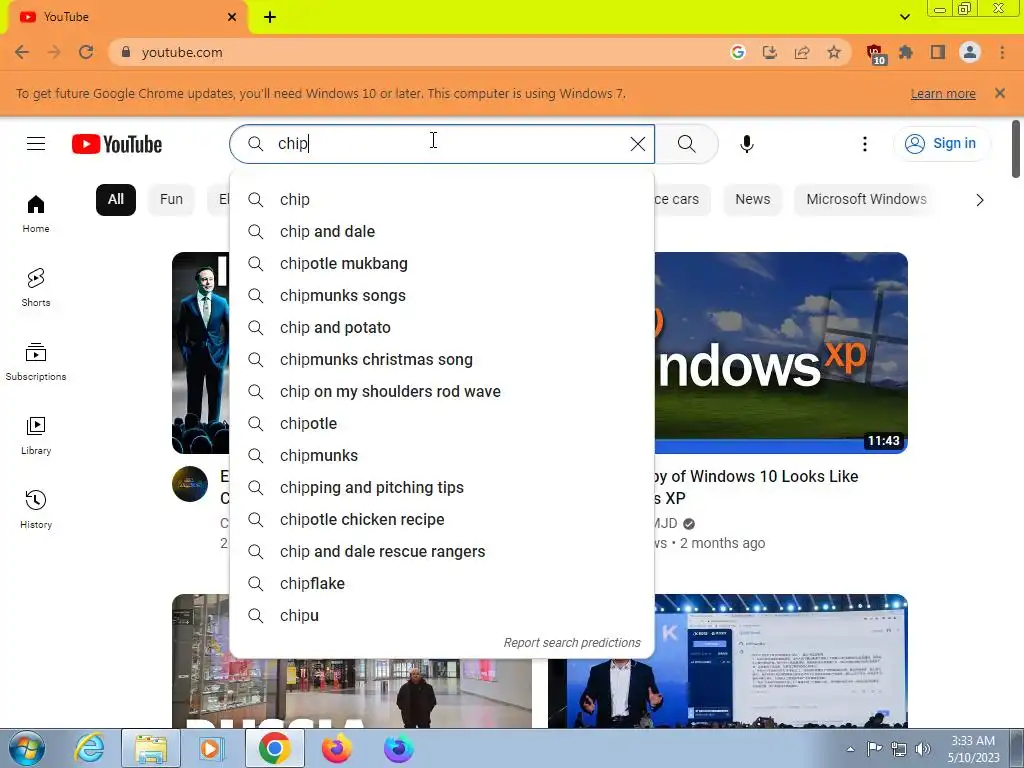The width and height of the screenshot is (1024, 768).
Task: Choose suggestion 'chip and dale'
Action: (x=442, y=231)
